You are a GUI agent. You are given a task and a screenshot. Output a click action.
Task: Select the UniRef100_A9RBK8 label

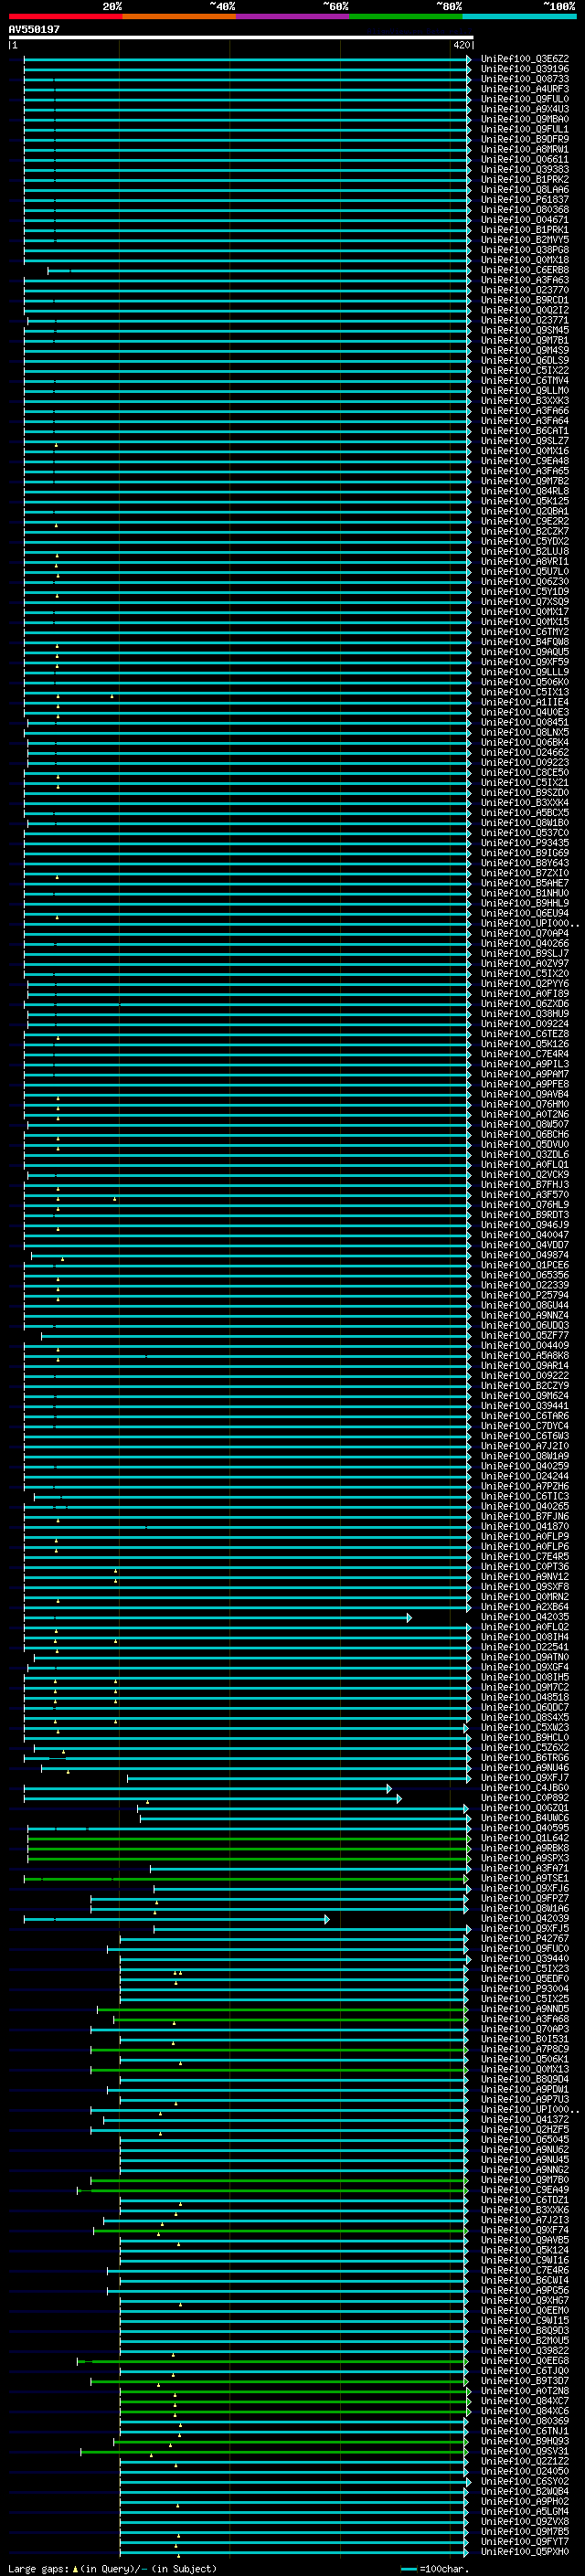click(x=524, y=1848)
